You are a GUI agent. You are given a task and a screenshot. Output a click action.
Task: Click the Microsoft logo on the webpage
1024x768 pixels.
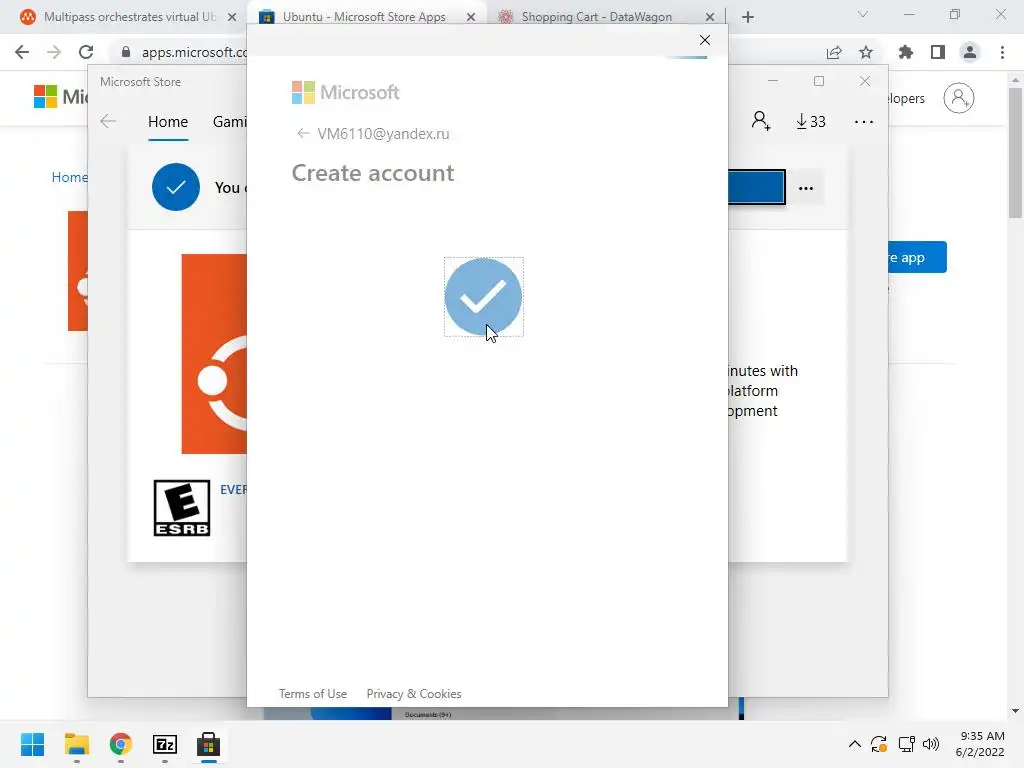tap(60, 97)
